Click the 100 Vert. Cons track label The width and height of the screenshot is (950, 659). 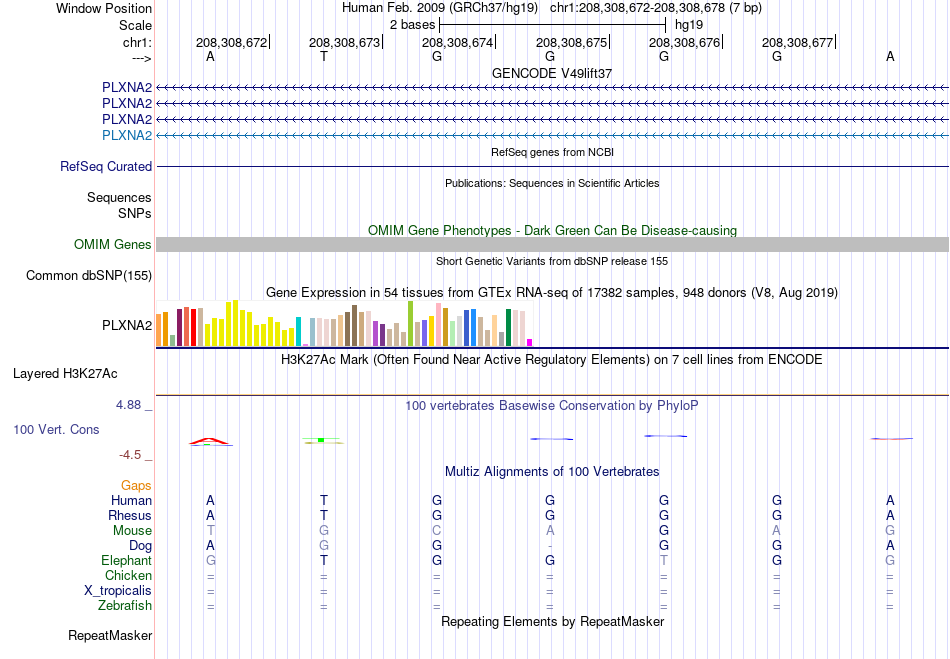(x=56, y=429)
